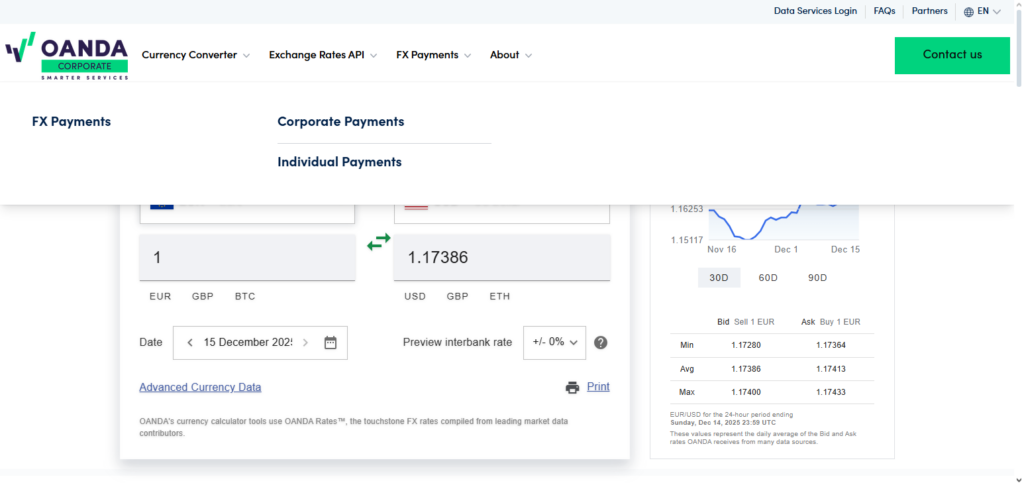Click the EUR amount input field
1024x485 pixels.
point(247,258)
